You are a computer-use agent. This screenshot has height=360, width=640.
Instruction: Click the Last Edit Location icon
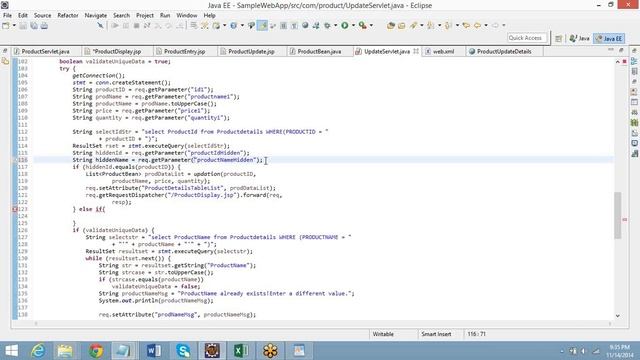pos(466,25)
